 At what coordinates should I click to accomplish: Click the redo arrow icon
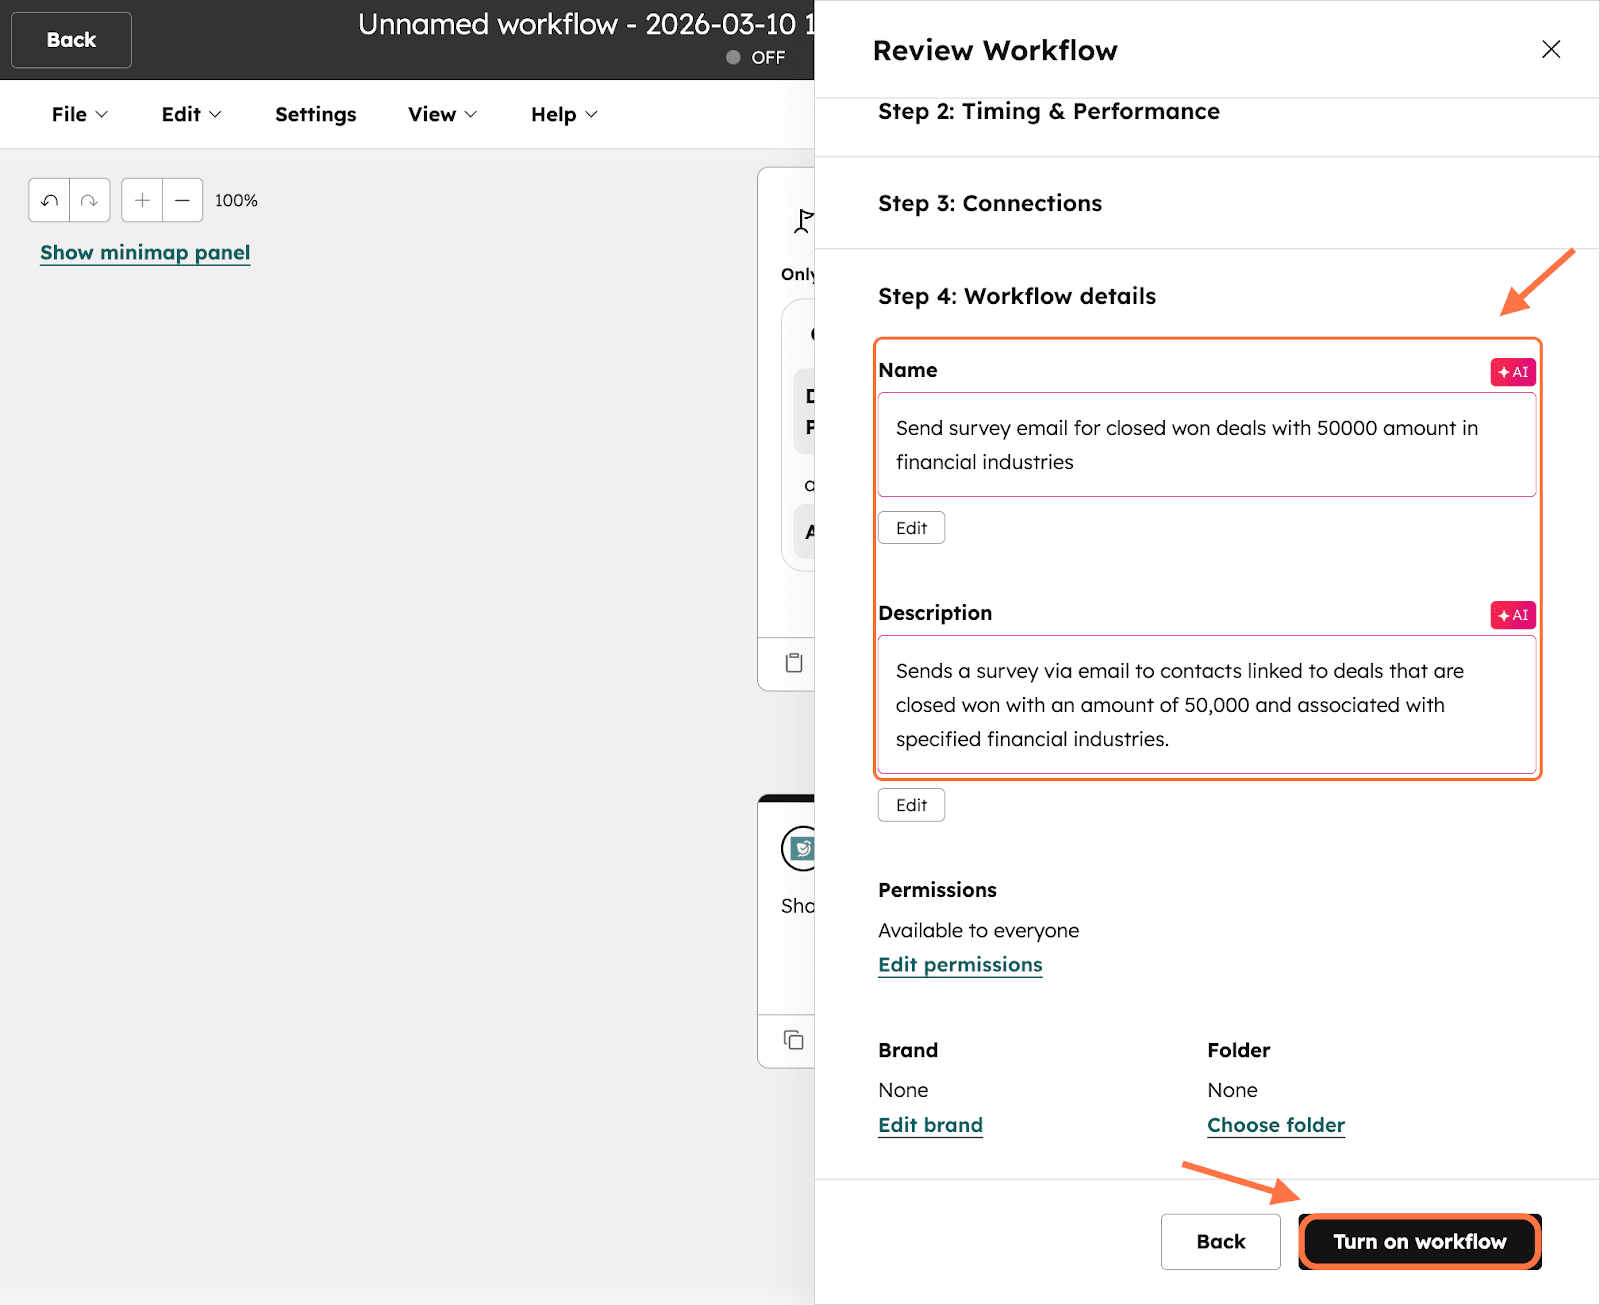(89, 200)
